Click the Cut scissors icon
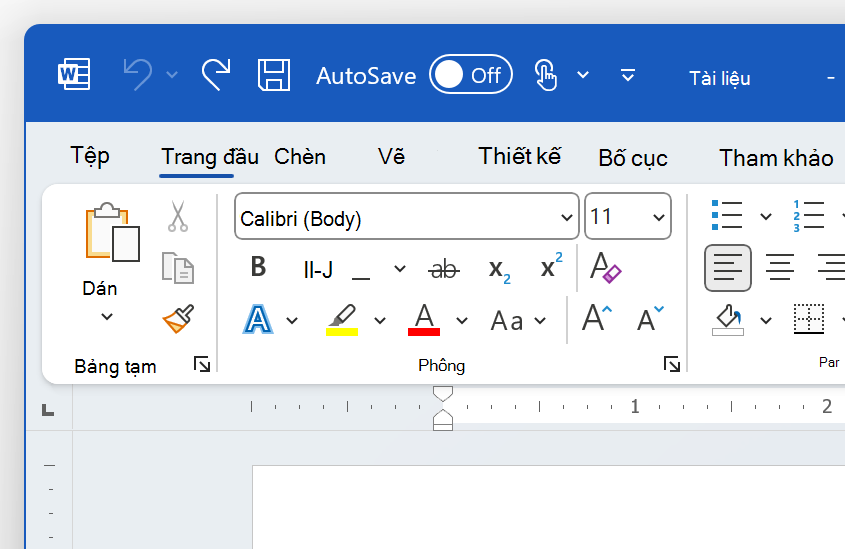Image resolution: width=845 pixels, height=549 pixels. click(178, 216)
